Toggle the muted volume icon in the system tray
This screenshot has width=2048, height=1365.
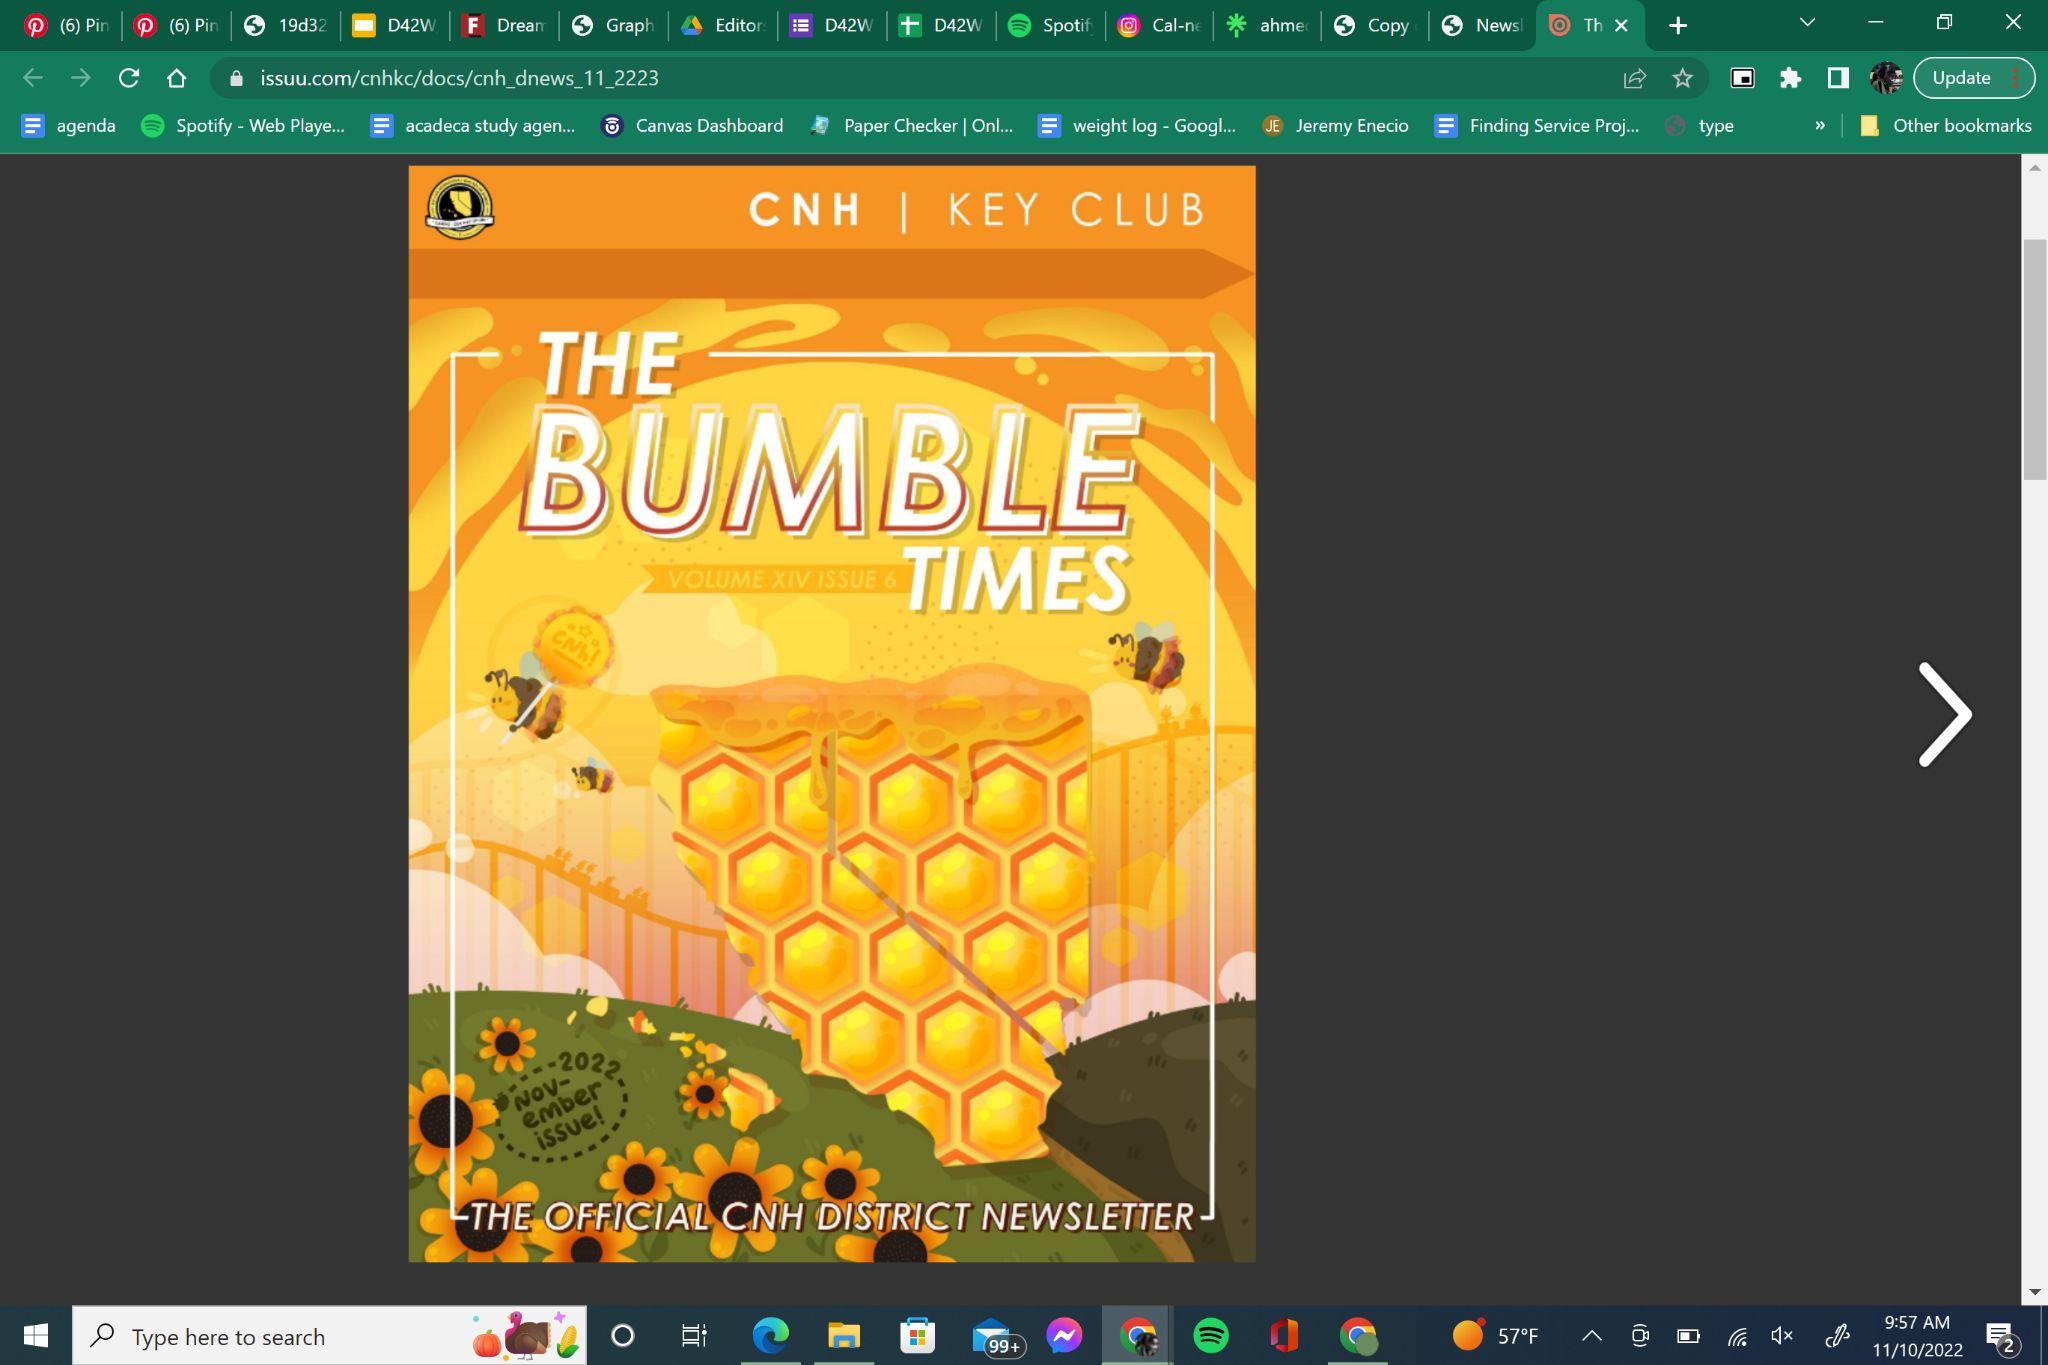[1782, 1336]
